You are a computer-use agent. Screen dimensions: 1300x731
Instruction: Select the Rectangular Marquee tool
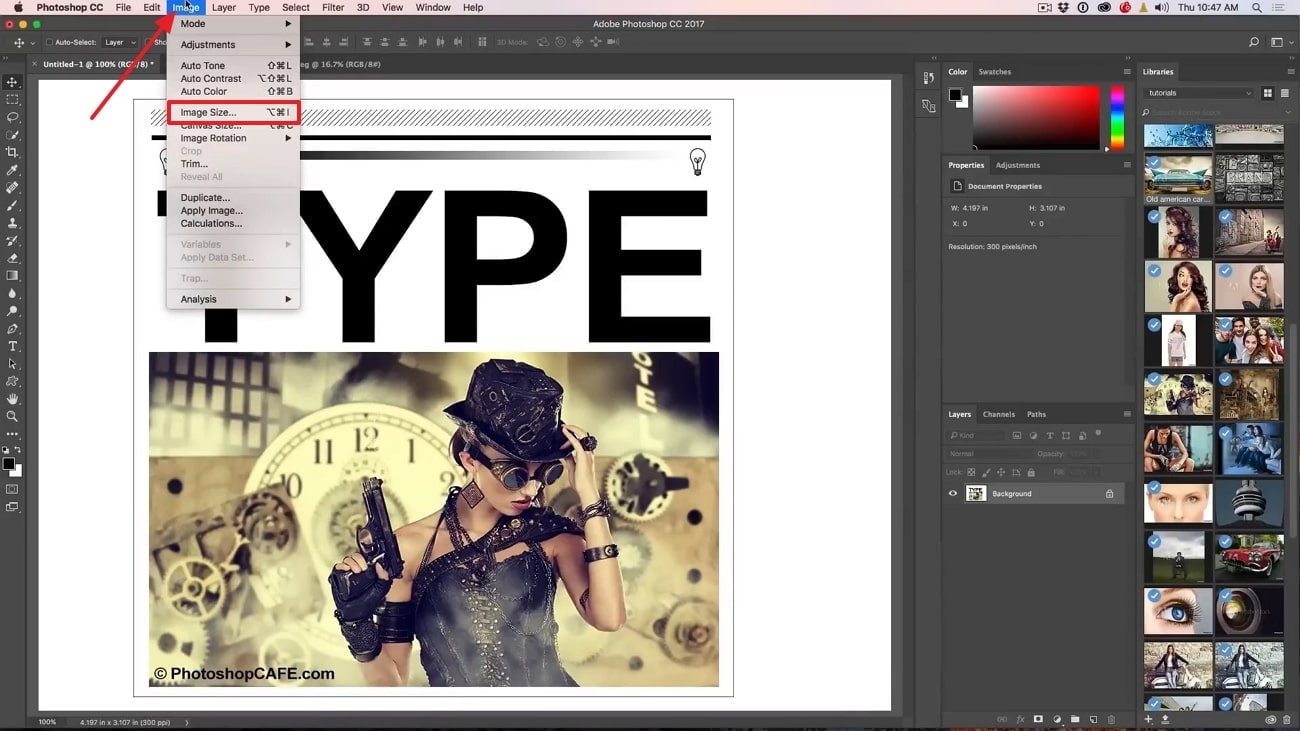tap(13, 100)
